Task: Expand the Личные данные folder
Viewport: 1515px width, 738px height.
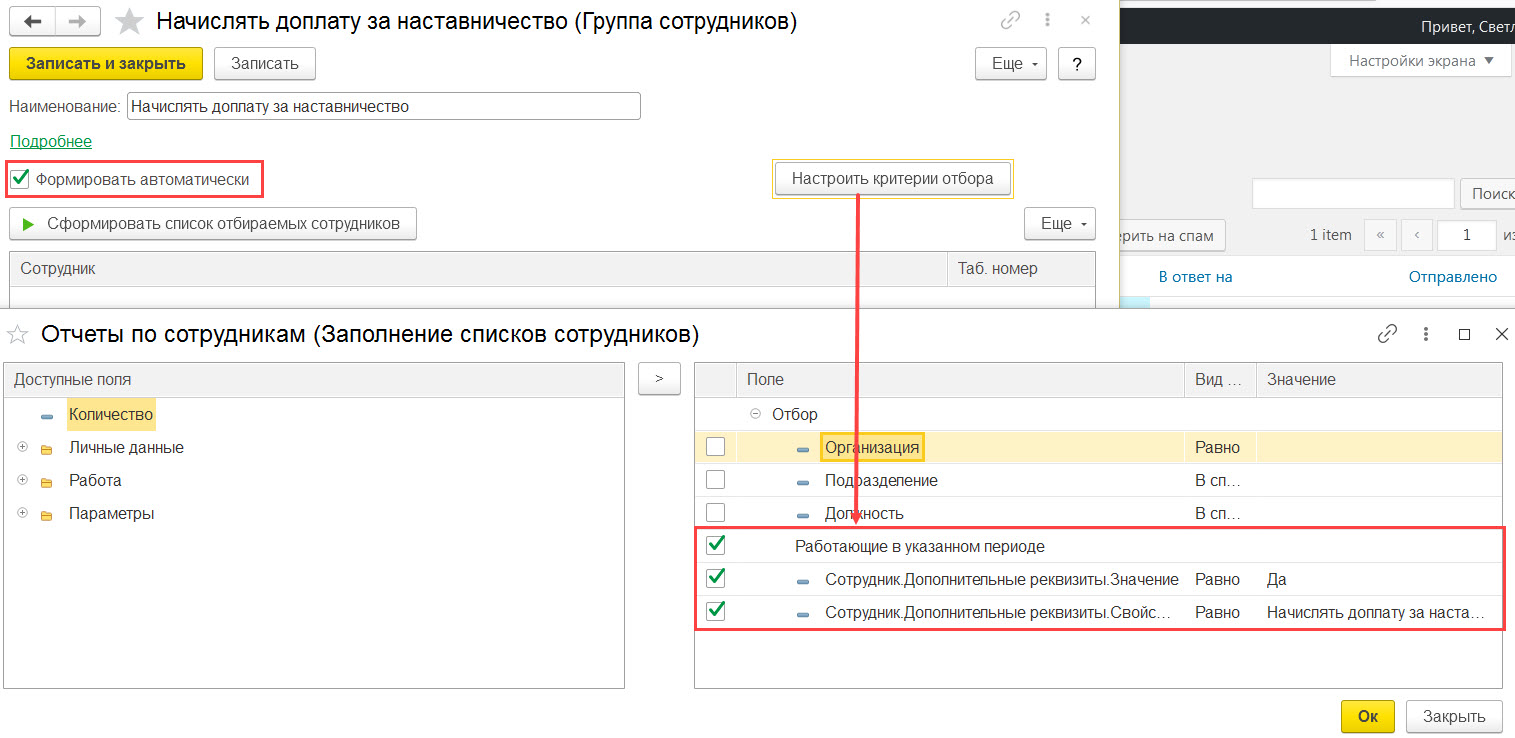Action: click(x=22, y=448)
